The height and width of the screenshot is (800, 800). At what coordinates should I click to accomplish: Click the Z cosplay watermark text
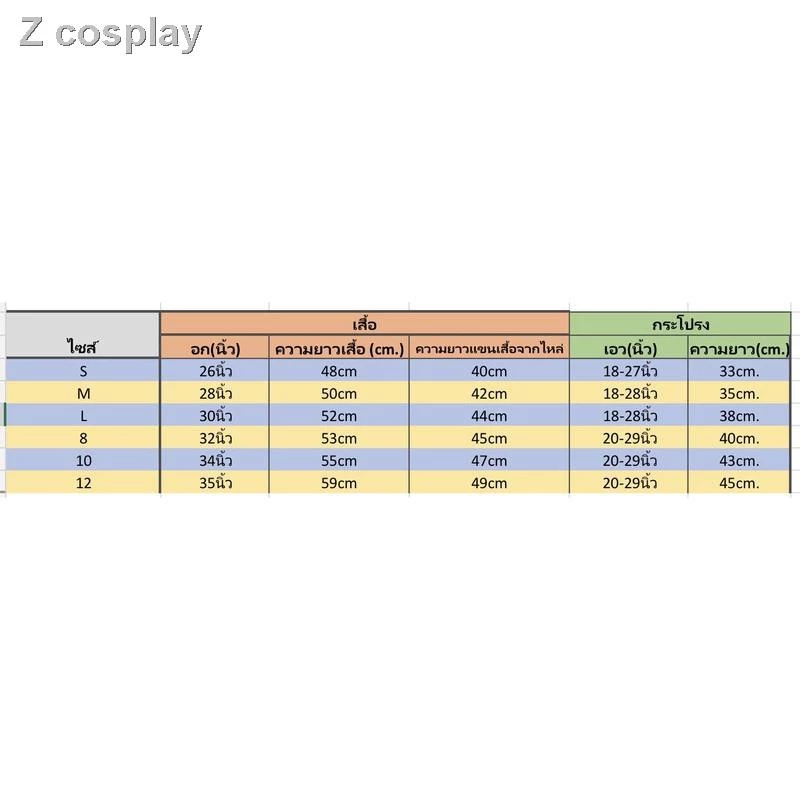coord(110,34)
